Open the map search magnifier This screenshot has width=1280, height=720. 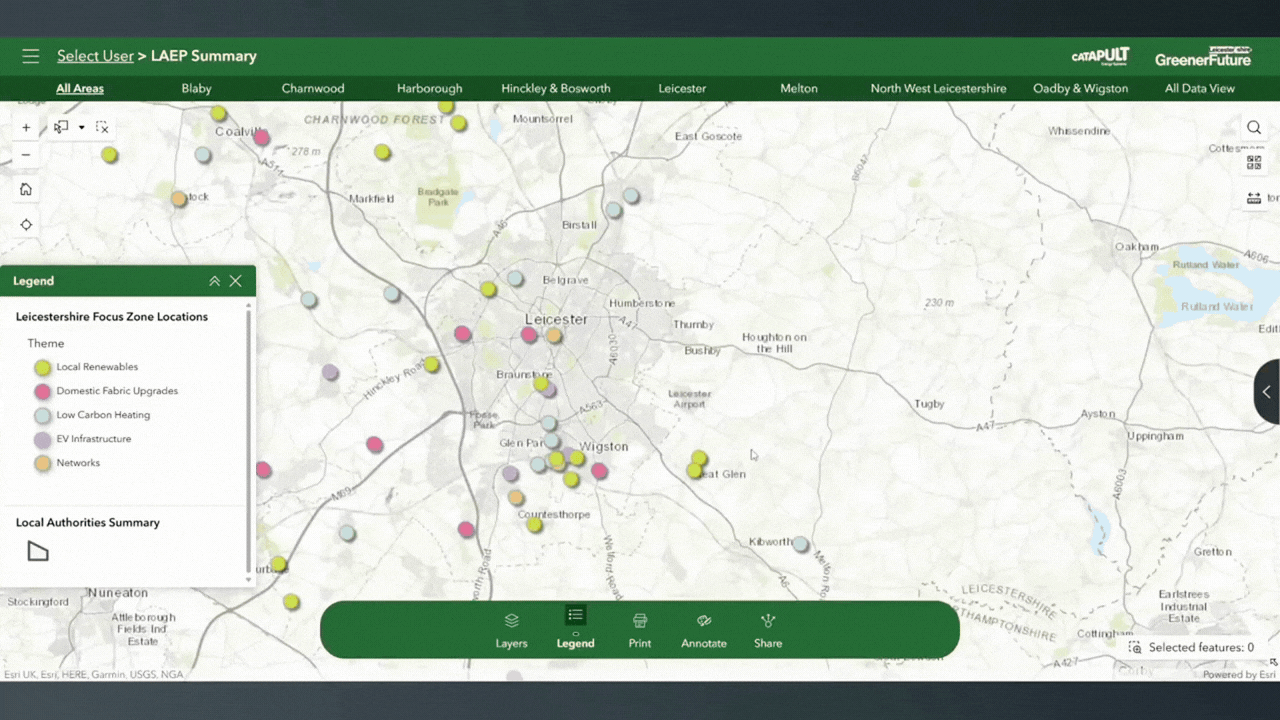click(x=1253, y=127)
